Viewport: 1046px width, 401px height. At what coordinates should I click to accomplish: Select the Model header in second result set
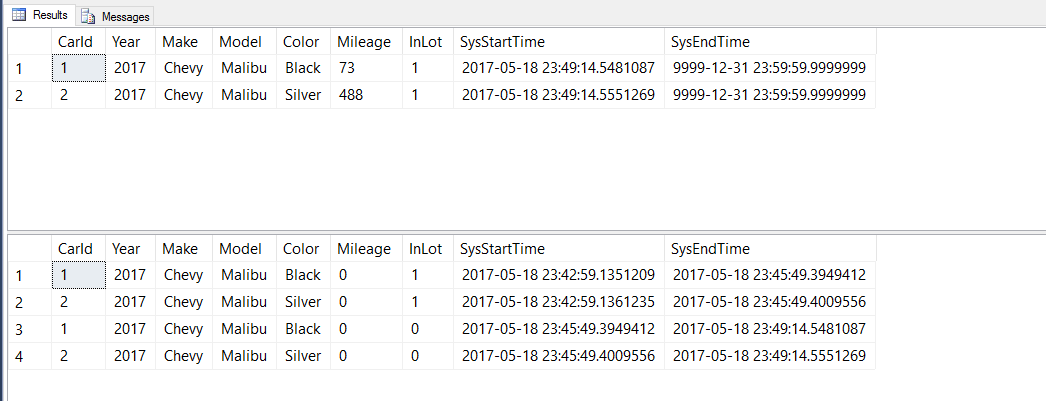coord(240,249)
